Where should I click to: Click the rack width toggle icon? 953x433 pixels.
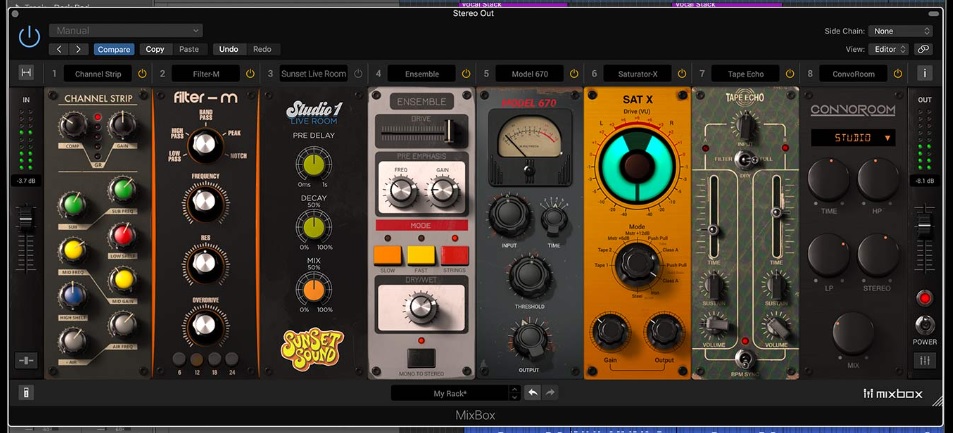coord(26,73)
